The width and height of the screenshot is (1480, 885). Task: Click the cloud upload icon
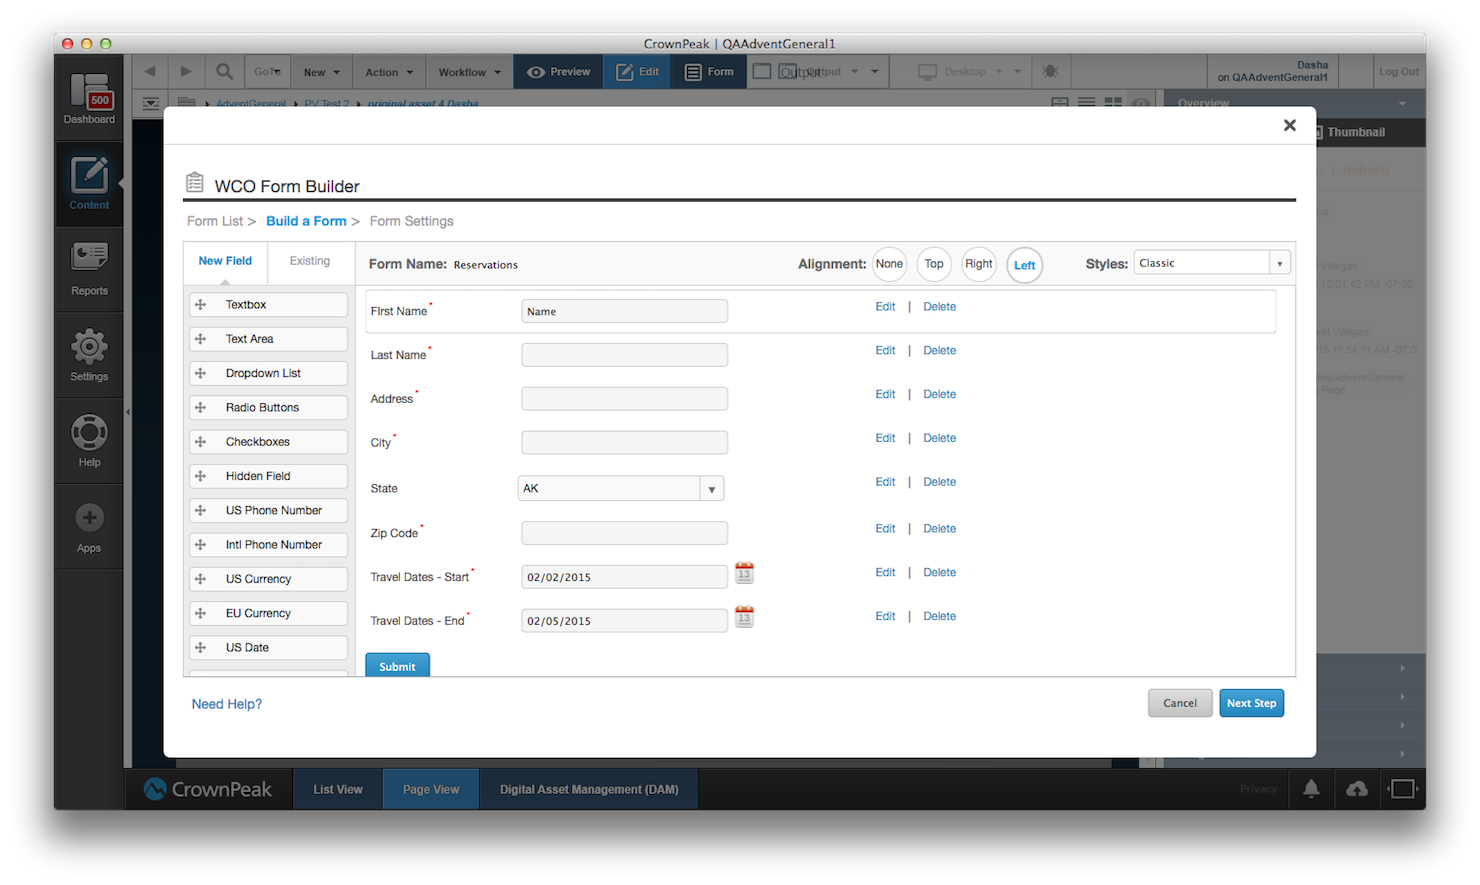pos(1357,789)
